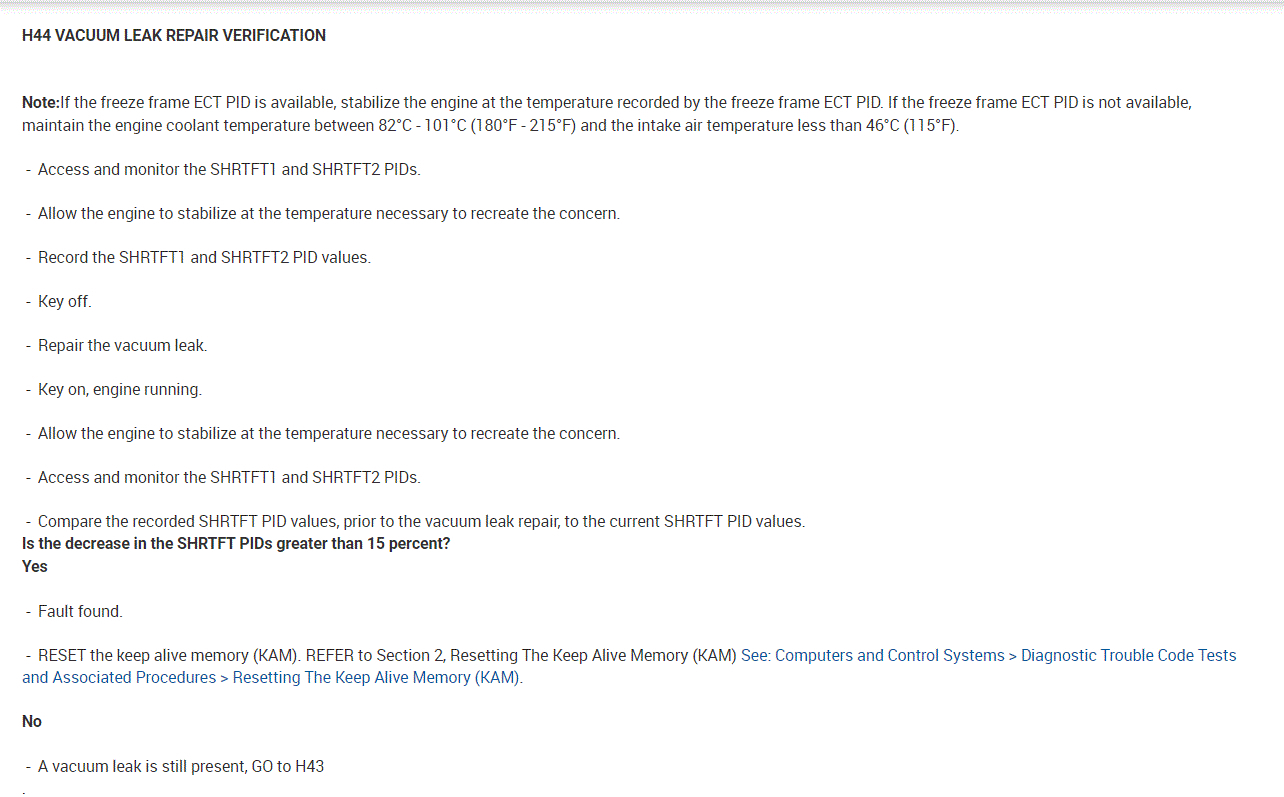Image resolution: width=1284 pixels, height=797 pixels.
Task: Click 'Allow the engine to stabilize' step above Record step
Action: pos(328,214)
